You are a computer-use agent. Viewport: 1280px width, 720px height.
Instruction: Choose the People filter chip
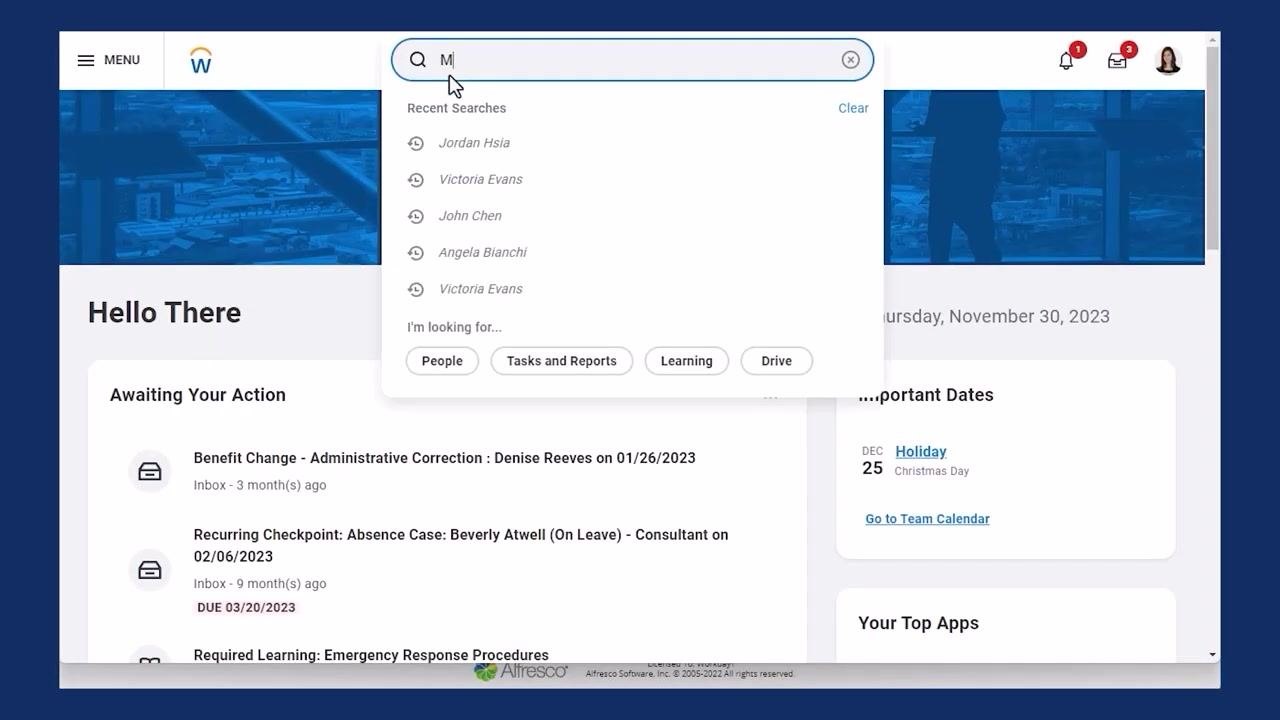[442, 361]
